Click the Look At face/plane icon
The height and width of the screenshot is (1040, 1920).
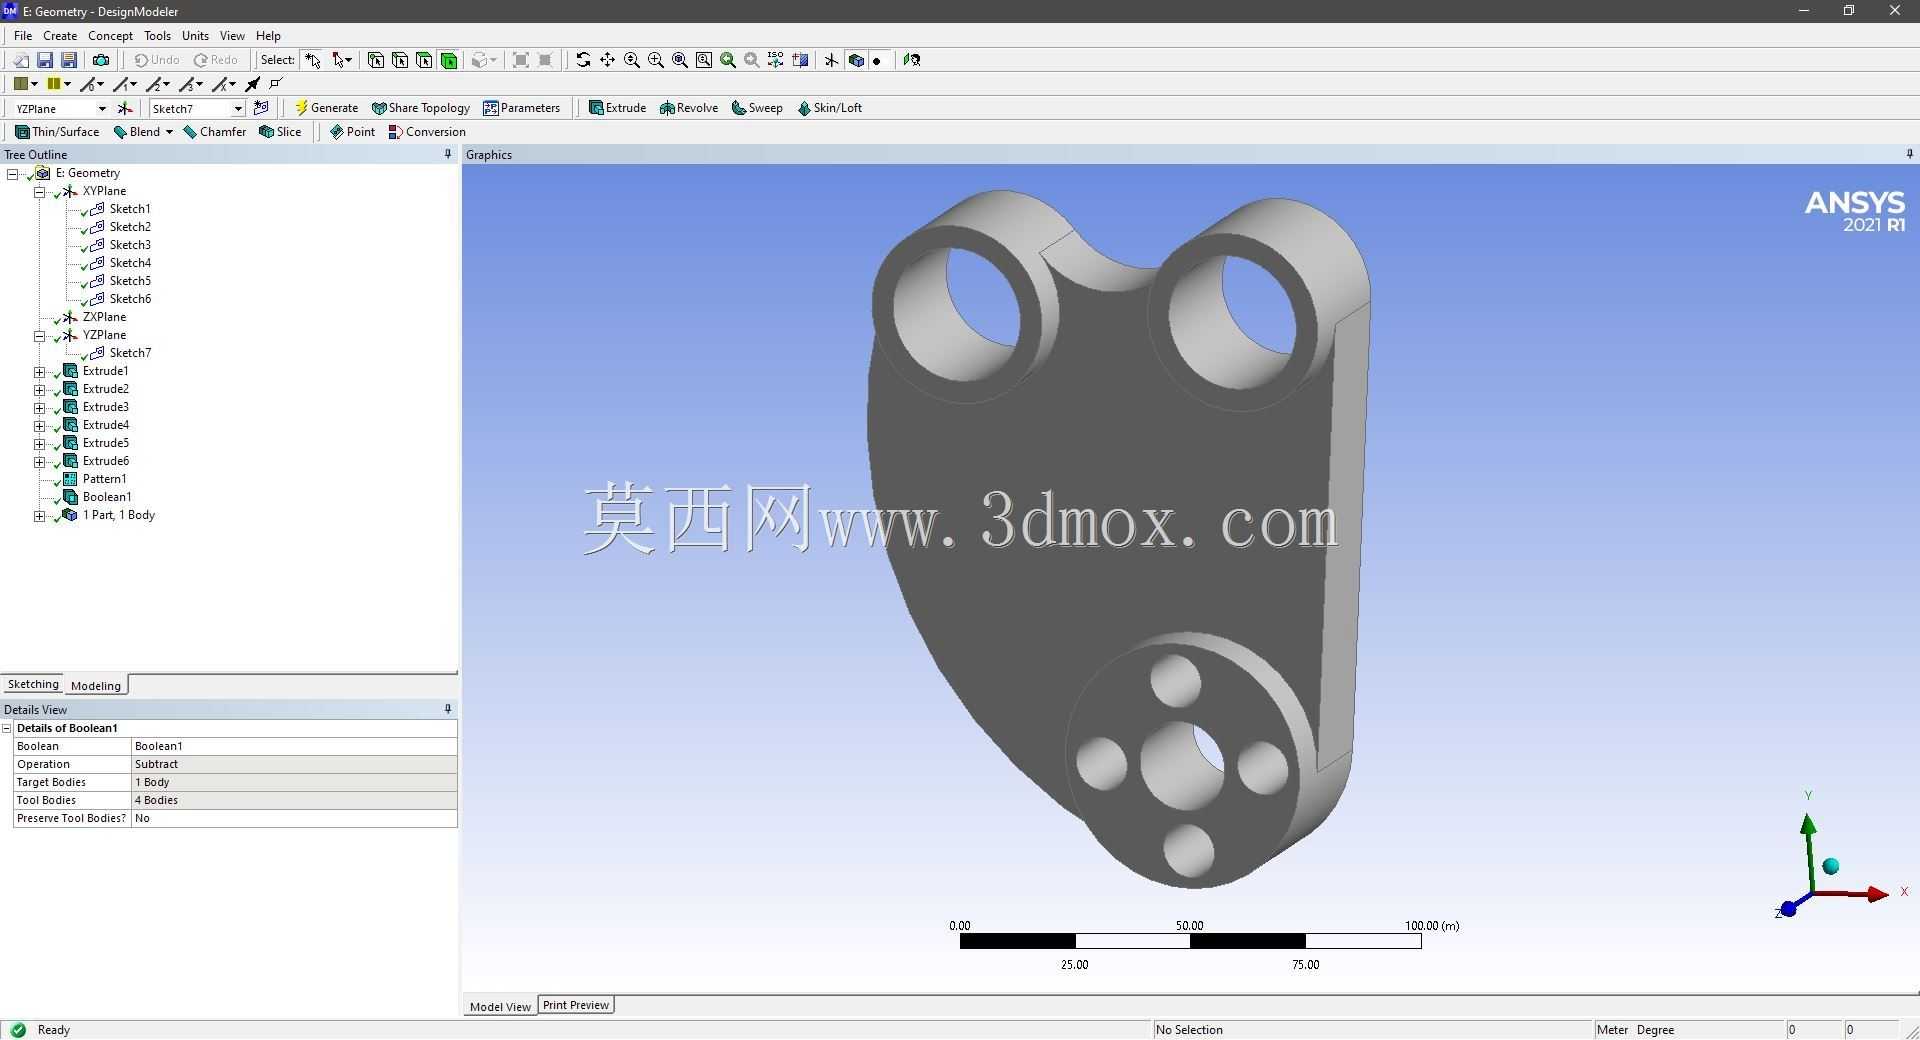click(912, 60)
